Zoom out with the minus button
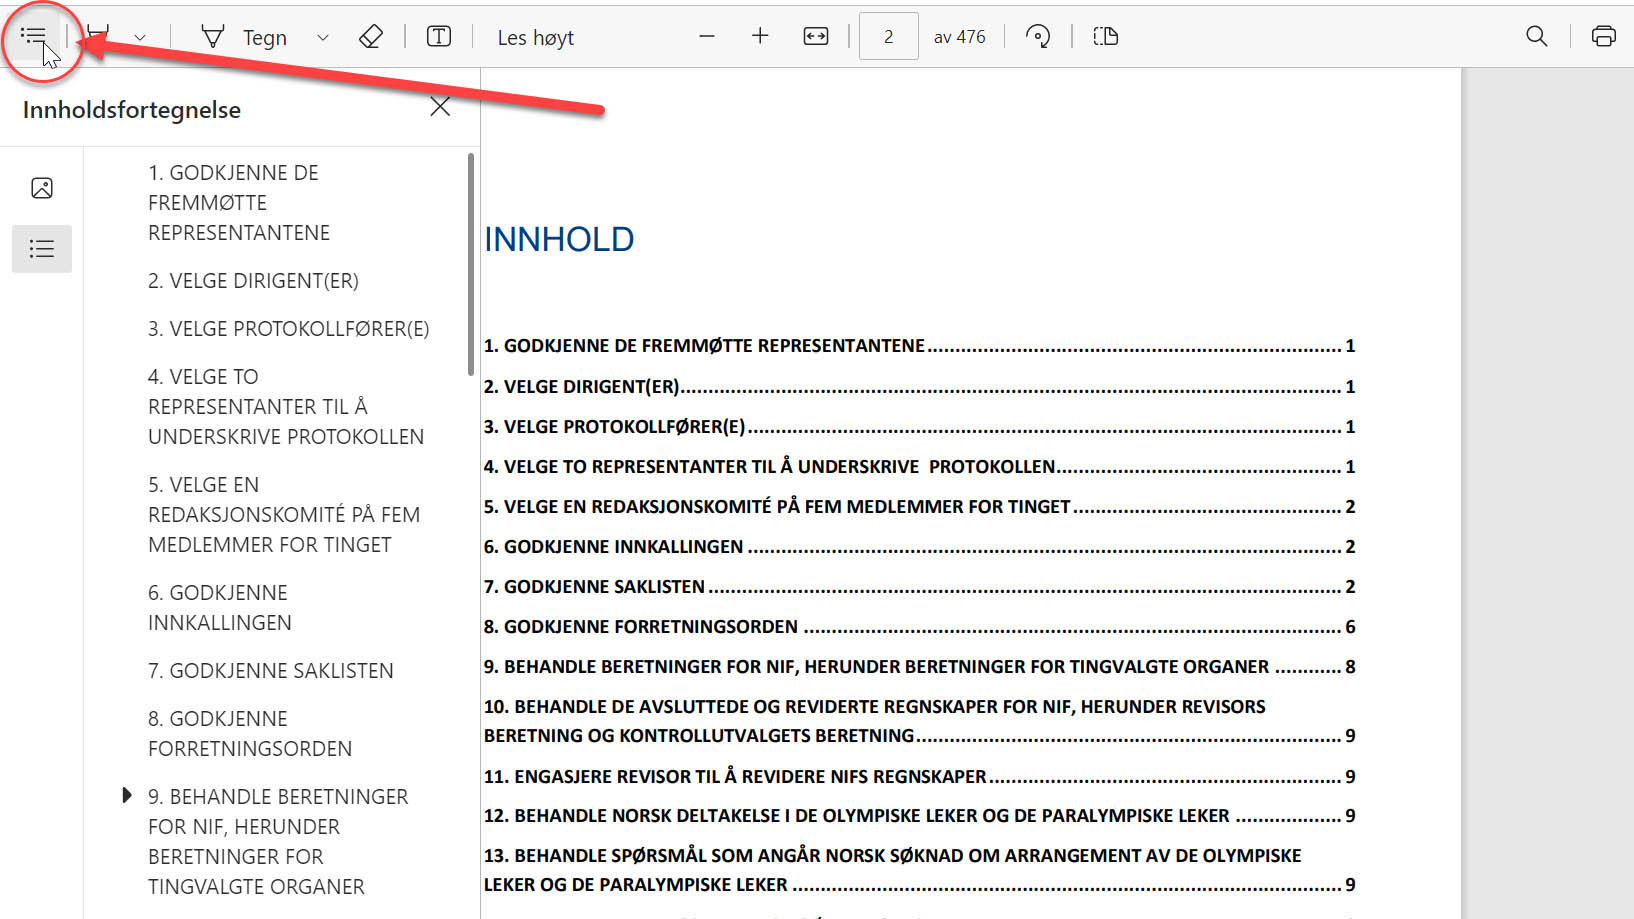 coord(707,37)
